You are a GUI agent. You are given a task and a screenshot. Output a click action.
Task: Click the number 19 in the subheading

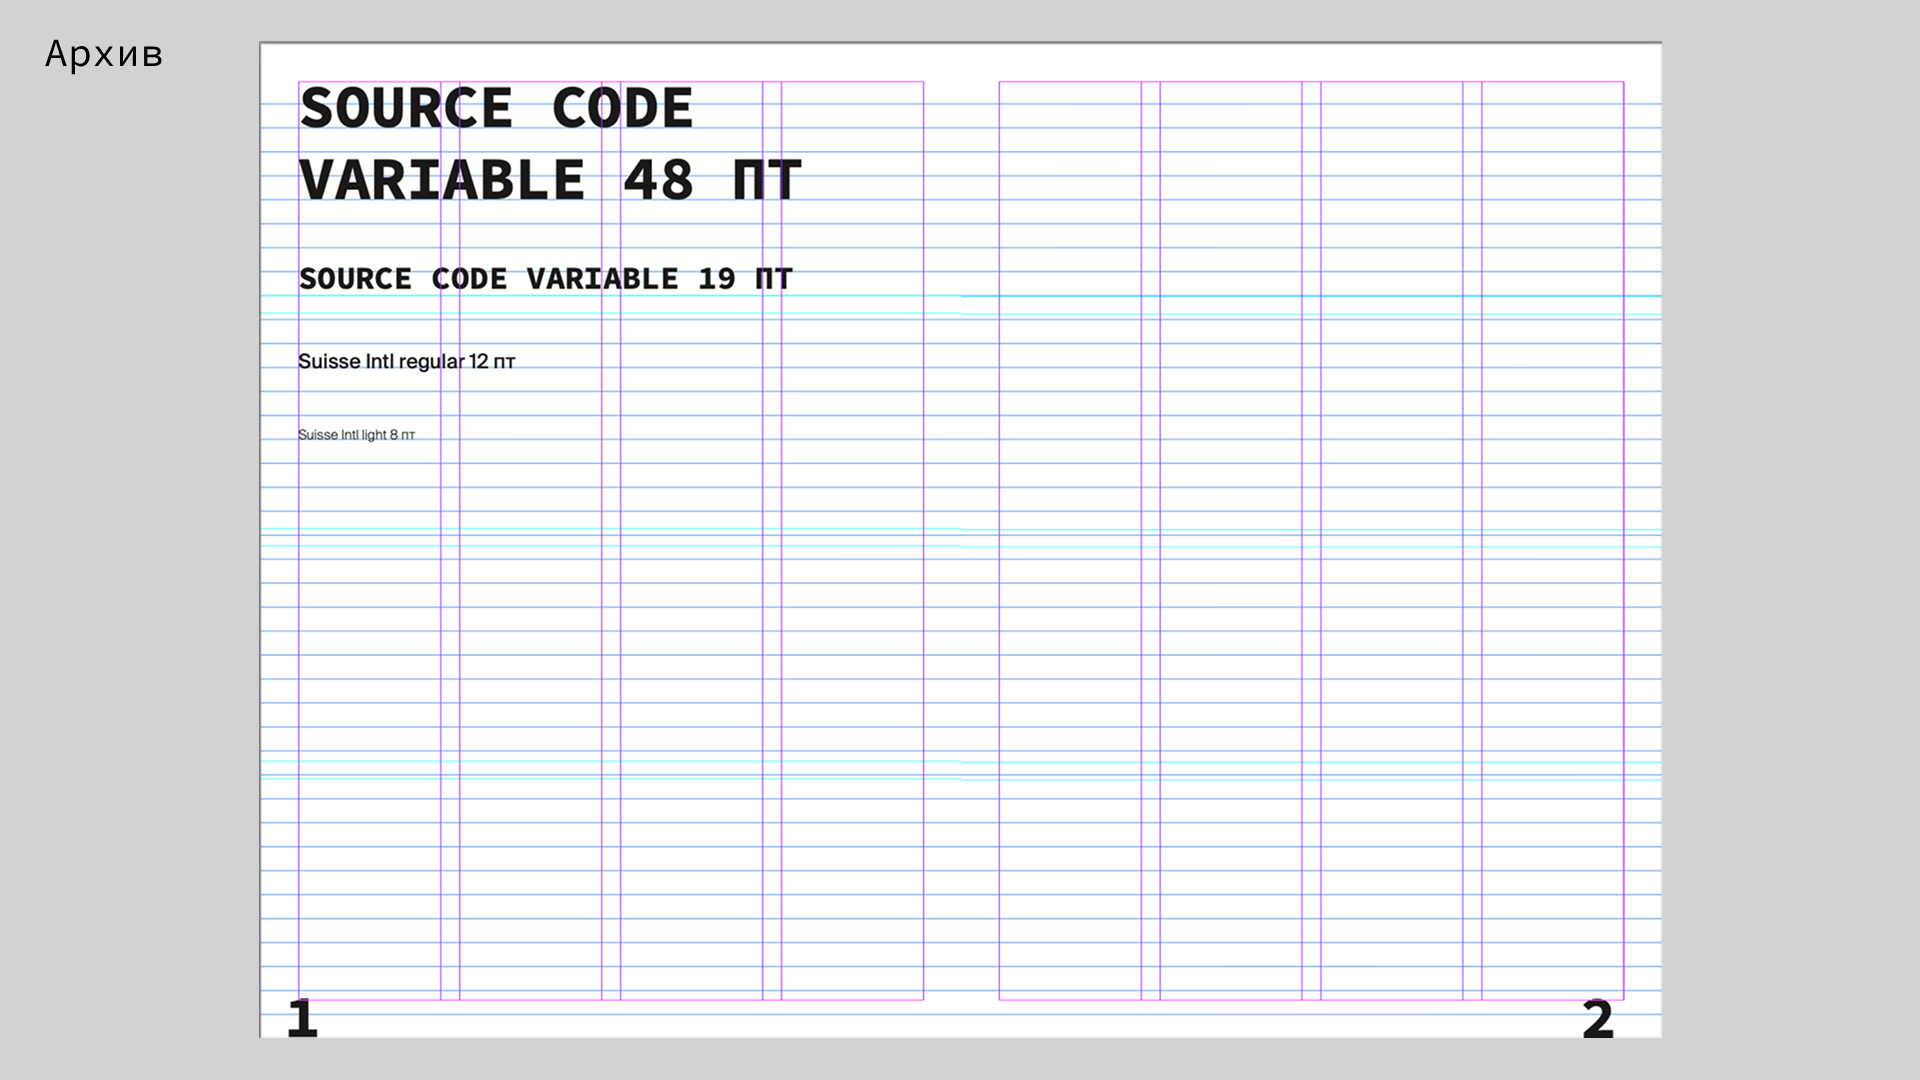click(x=716, y=279)
